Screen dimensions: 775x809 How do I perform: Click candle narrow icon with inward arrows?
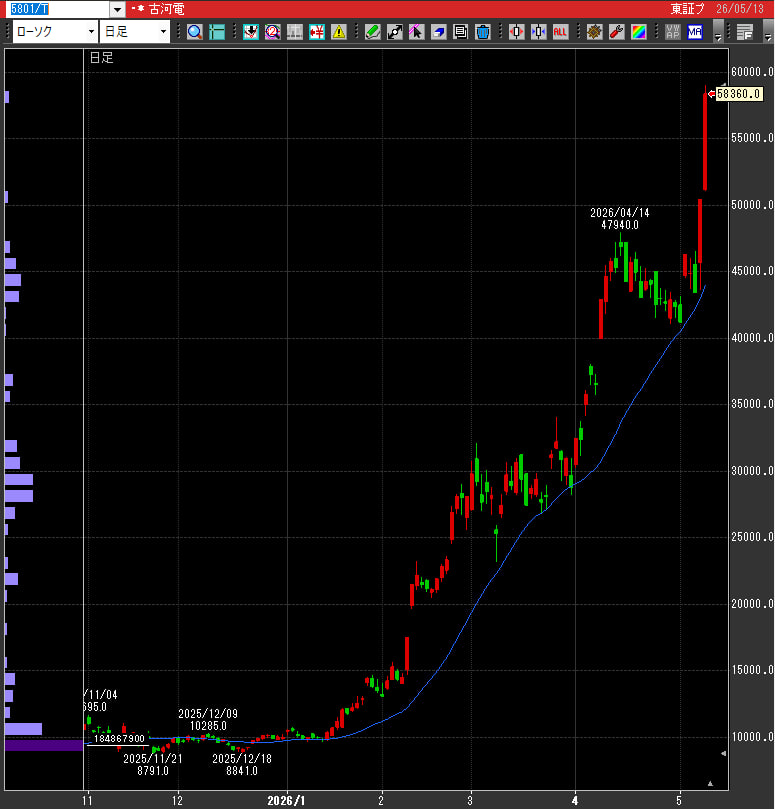click(539, 32)
